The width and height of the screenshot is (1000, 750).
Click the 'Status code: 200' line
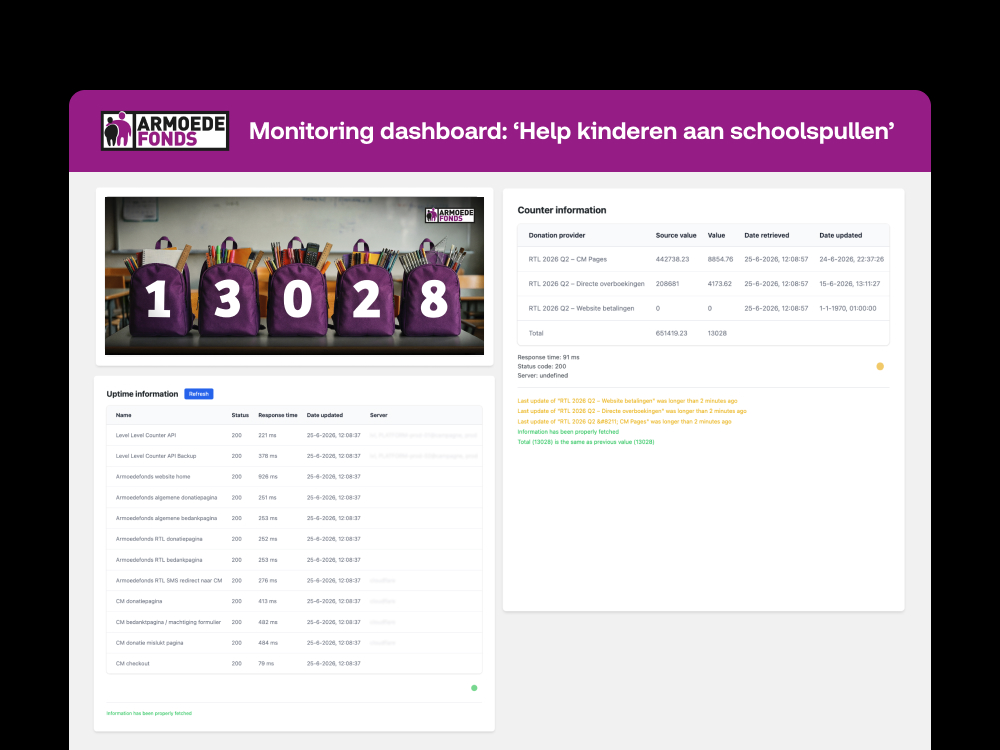click(541, 367)
